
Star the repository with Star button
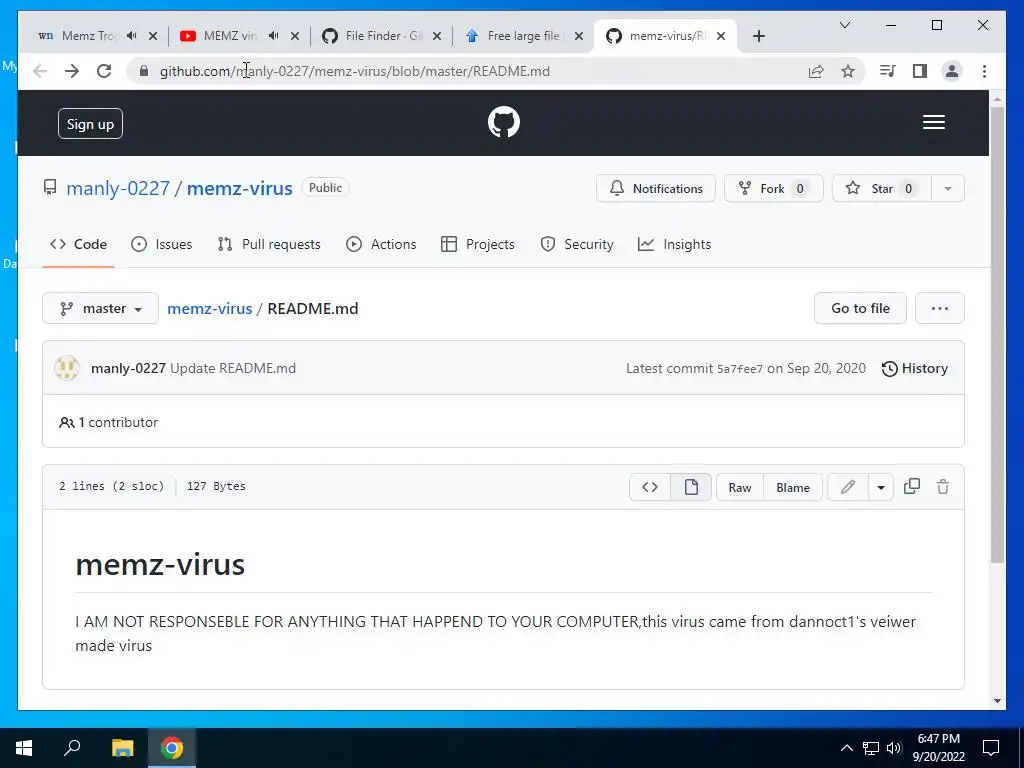tap(882, 188)
